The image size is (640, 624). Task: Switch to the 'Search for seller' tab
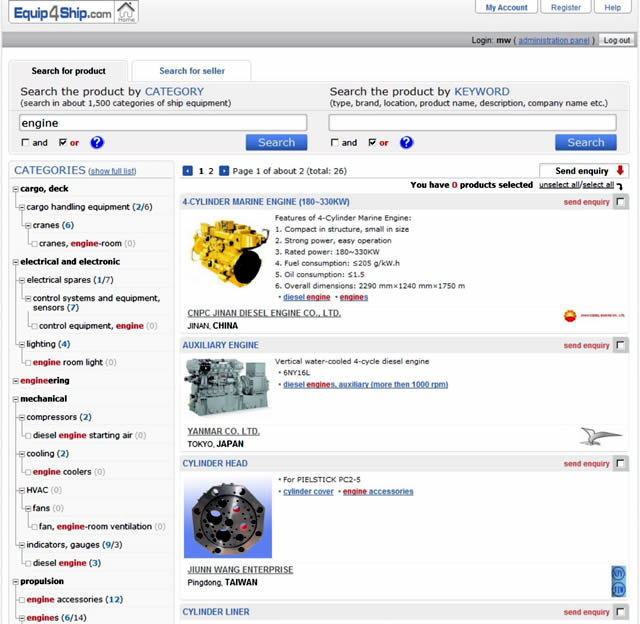pyautogui.click(x=191, y=71)
